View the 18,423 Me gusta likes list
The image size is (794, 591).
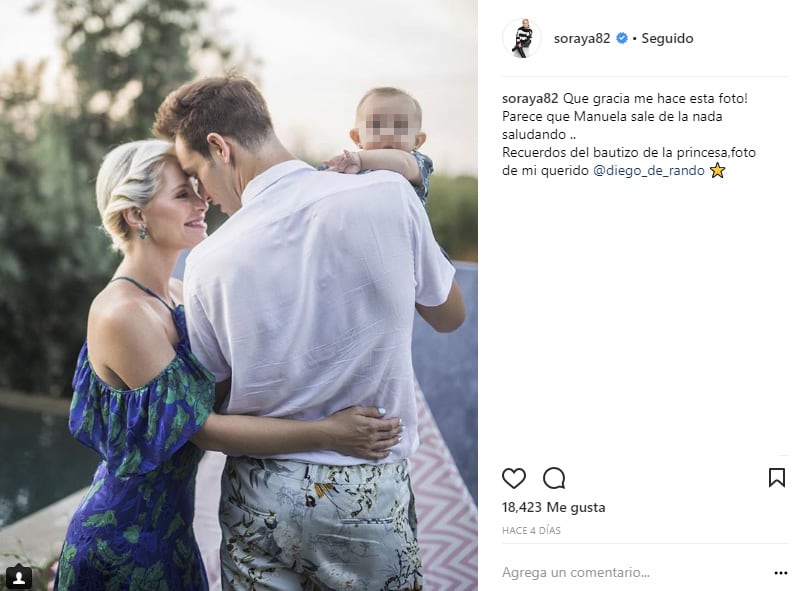(553, 507)
